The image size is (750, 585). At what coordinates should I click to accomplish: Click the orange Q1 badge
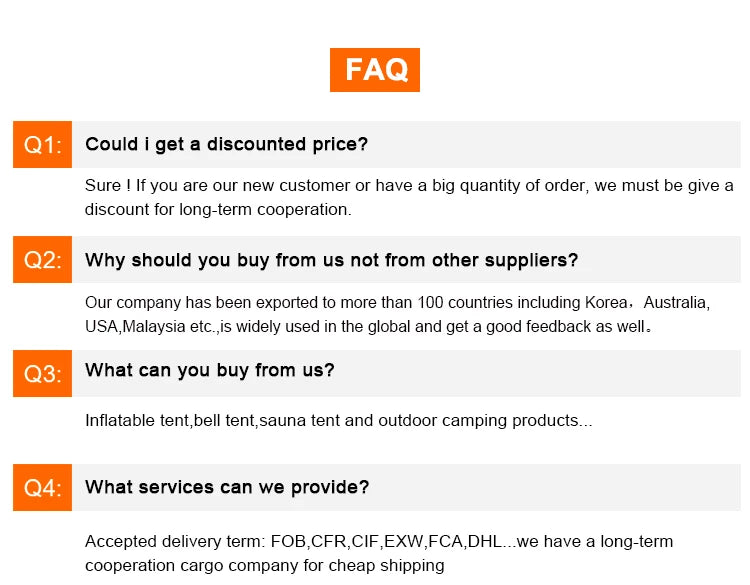[x=42, y=145]
